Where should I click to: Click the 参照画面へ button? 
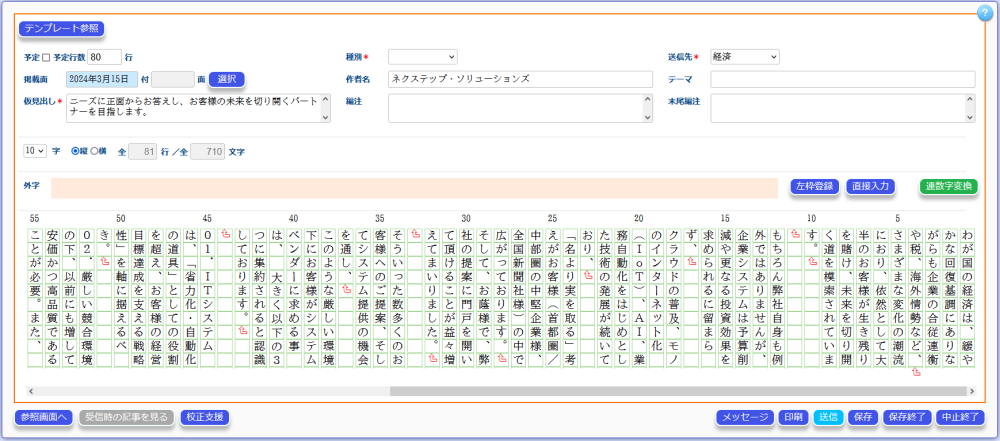pos(44,417)
